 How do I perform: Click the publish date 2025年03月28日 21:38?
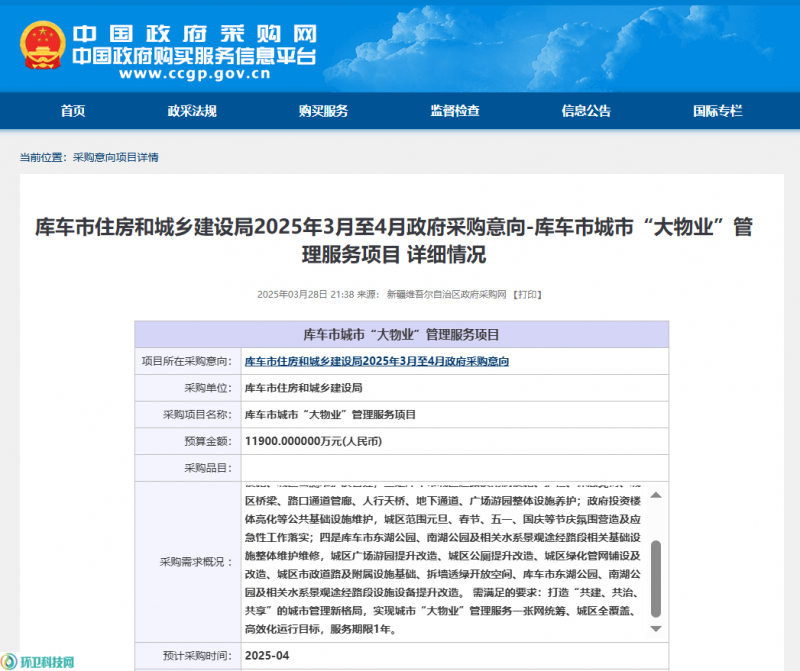tap(306, 294)
